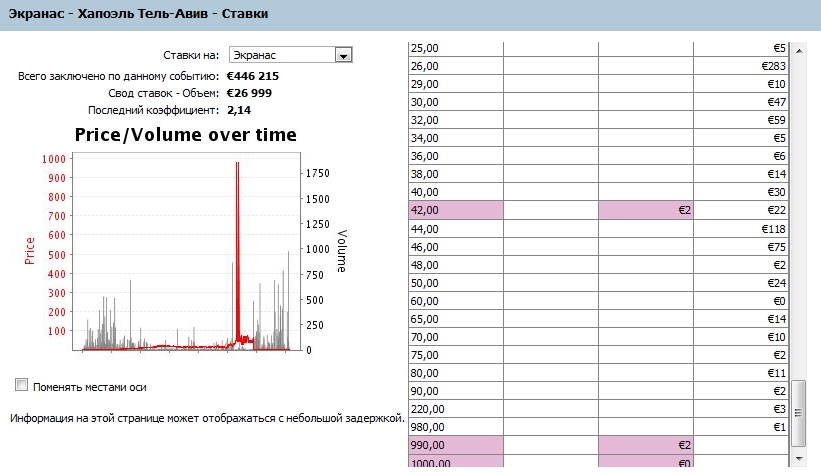Screen dimensions: 821x475
Task: Select the volume value €26 999
Action: pyautogui.click(x=249, y=93)
